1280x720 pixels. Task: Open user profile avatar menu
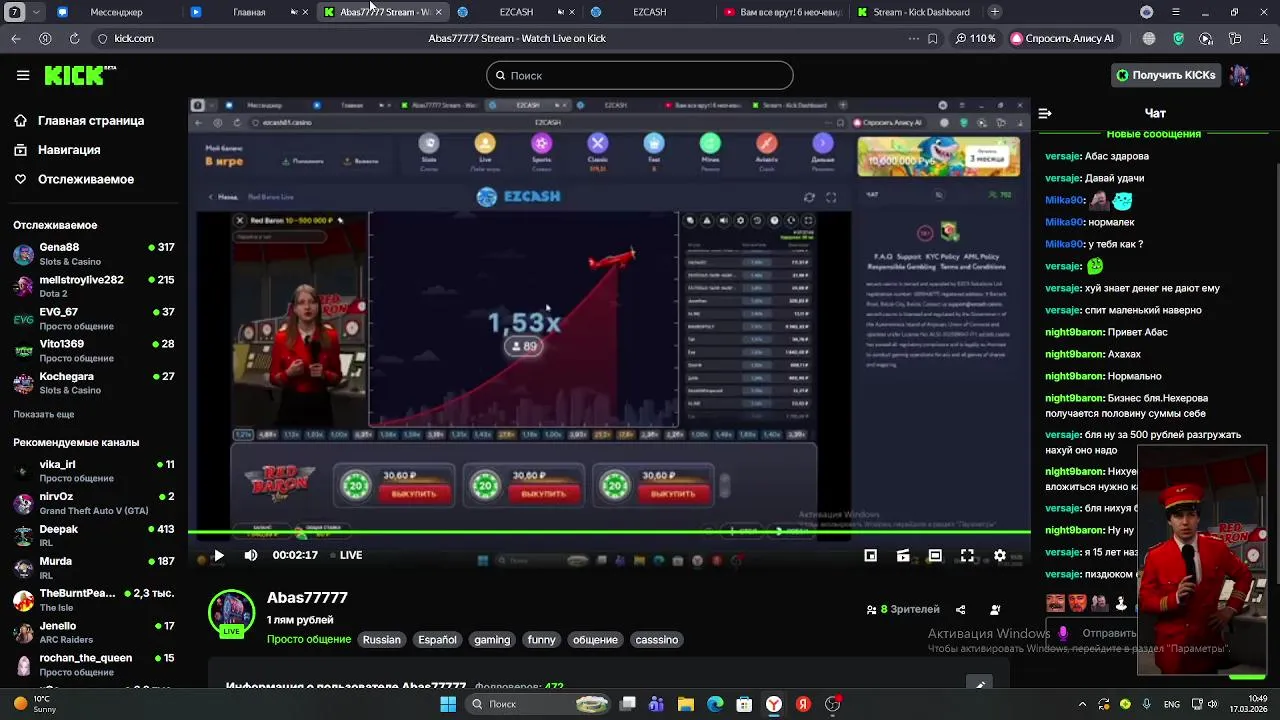1240,75
